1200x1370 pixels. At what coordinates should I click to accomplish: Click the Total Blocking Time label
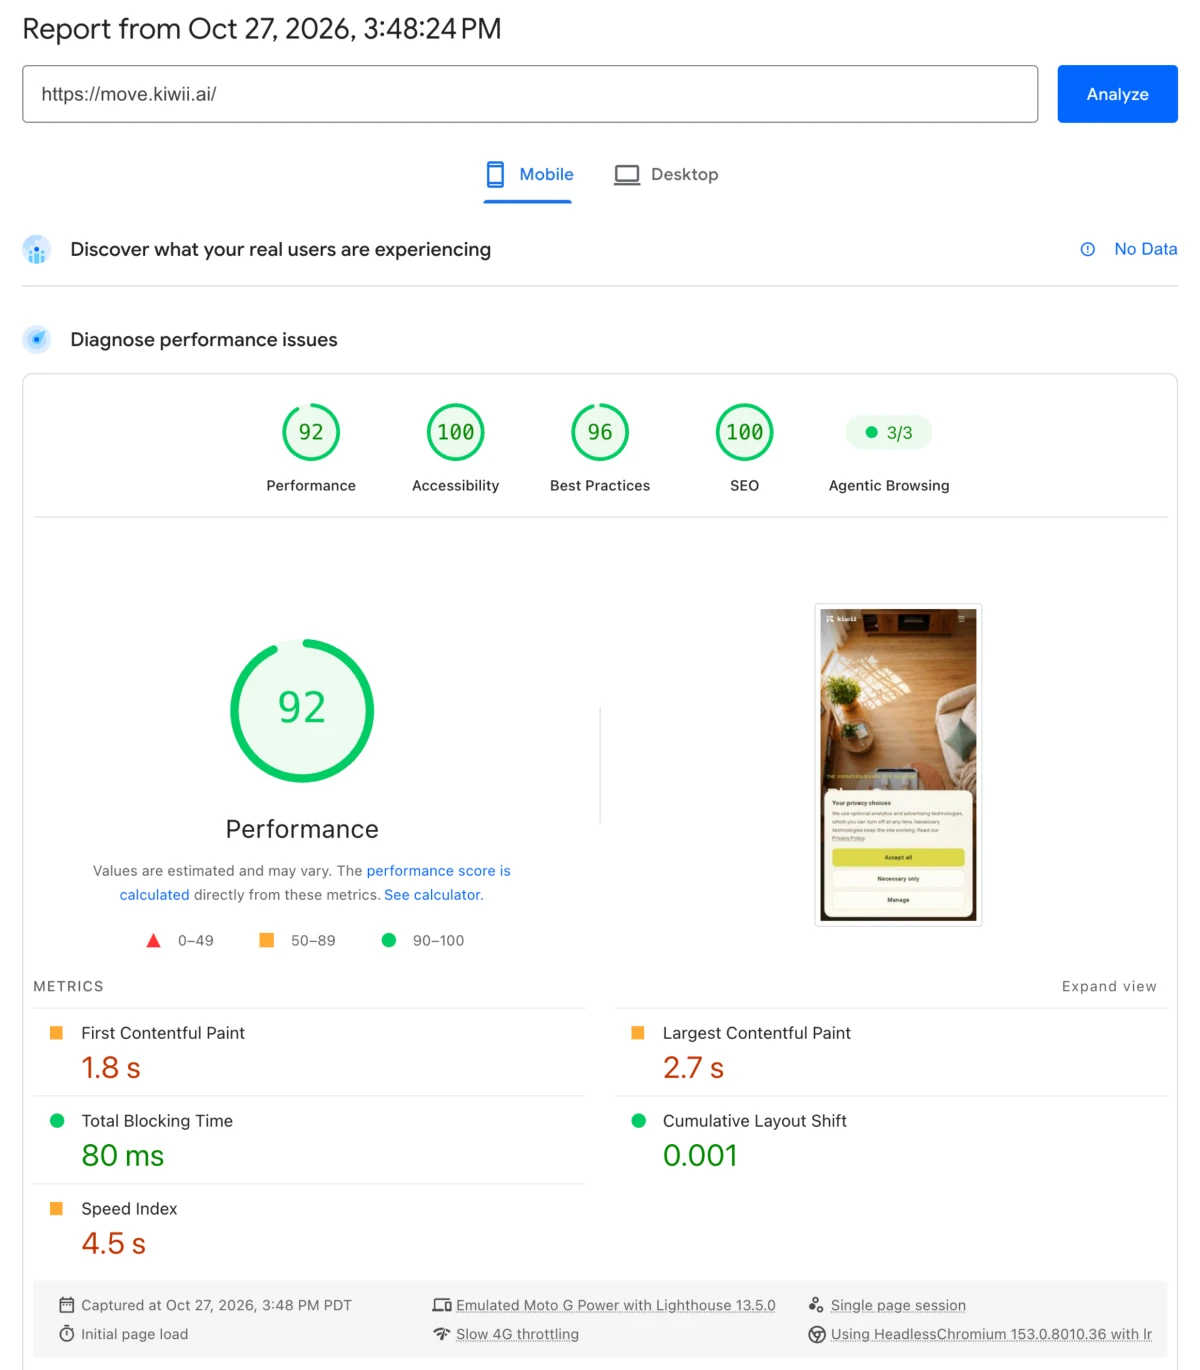(x=157, y=1121)
